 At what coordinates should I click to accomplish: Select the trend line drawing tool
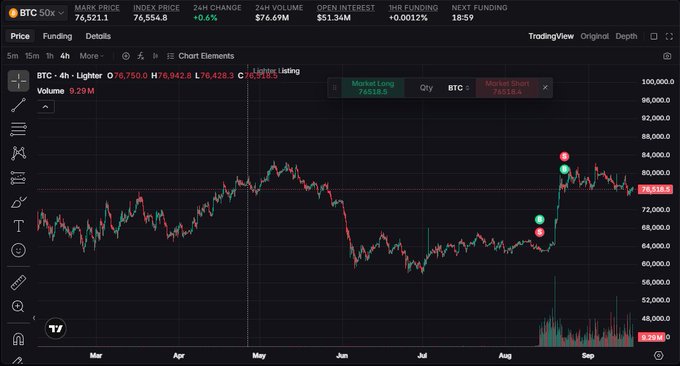[x=18, y=105]
